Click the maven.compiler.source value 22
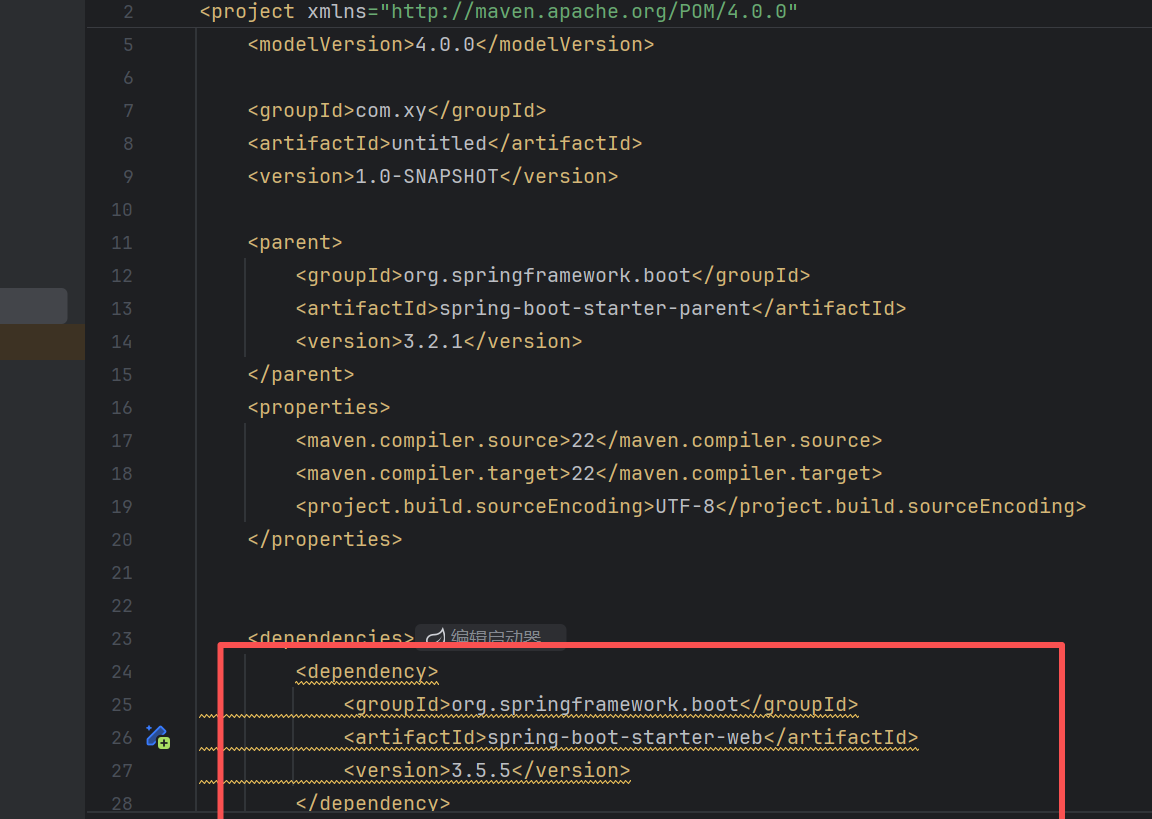This screenshot has height=819, width=1152. [582, 440]
